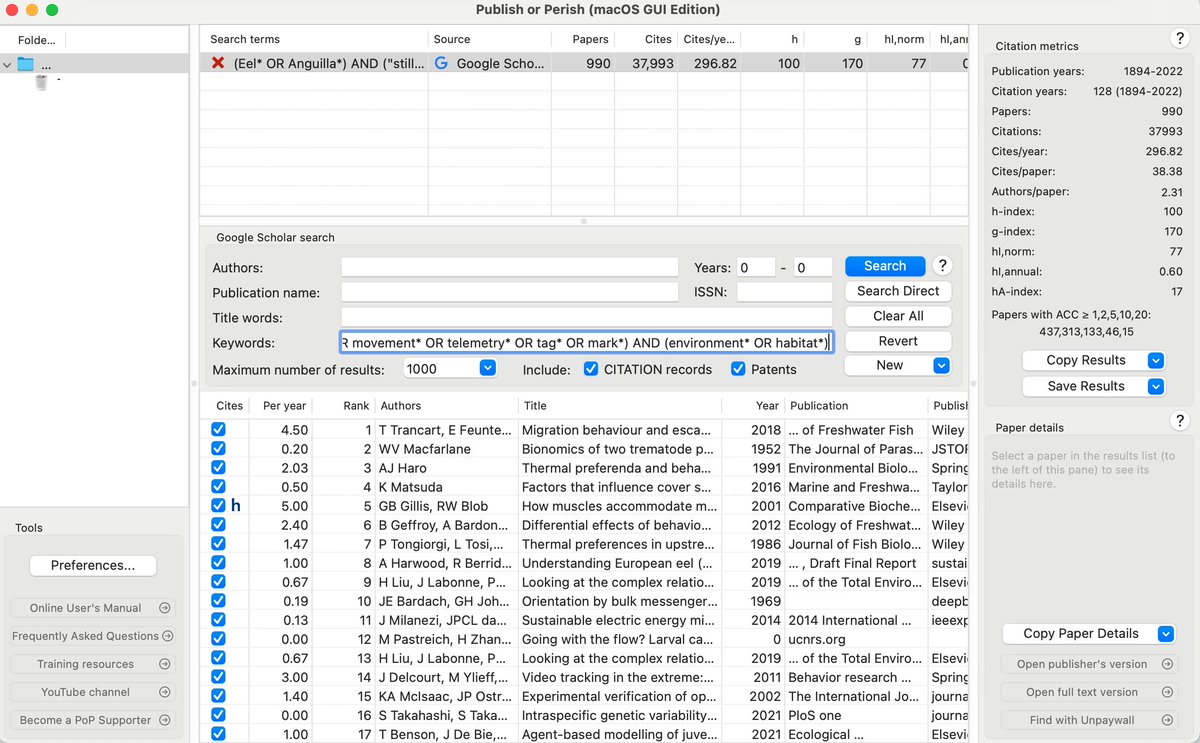
Task: Click arrow icon on Become a PoP Supporter
Action: pos(165,720)
